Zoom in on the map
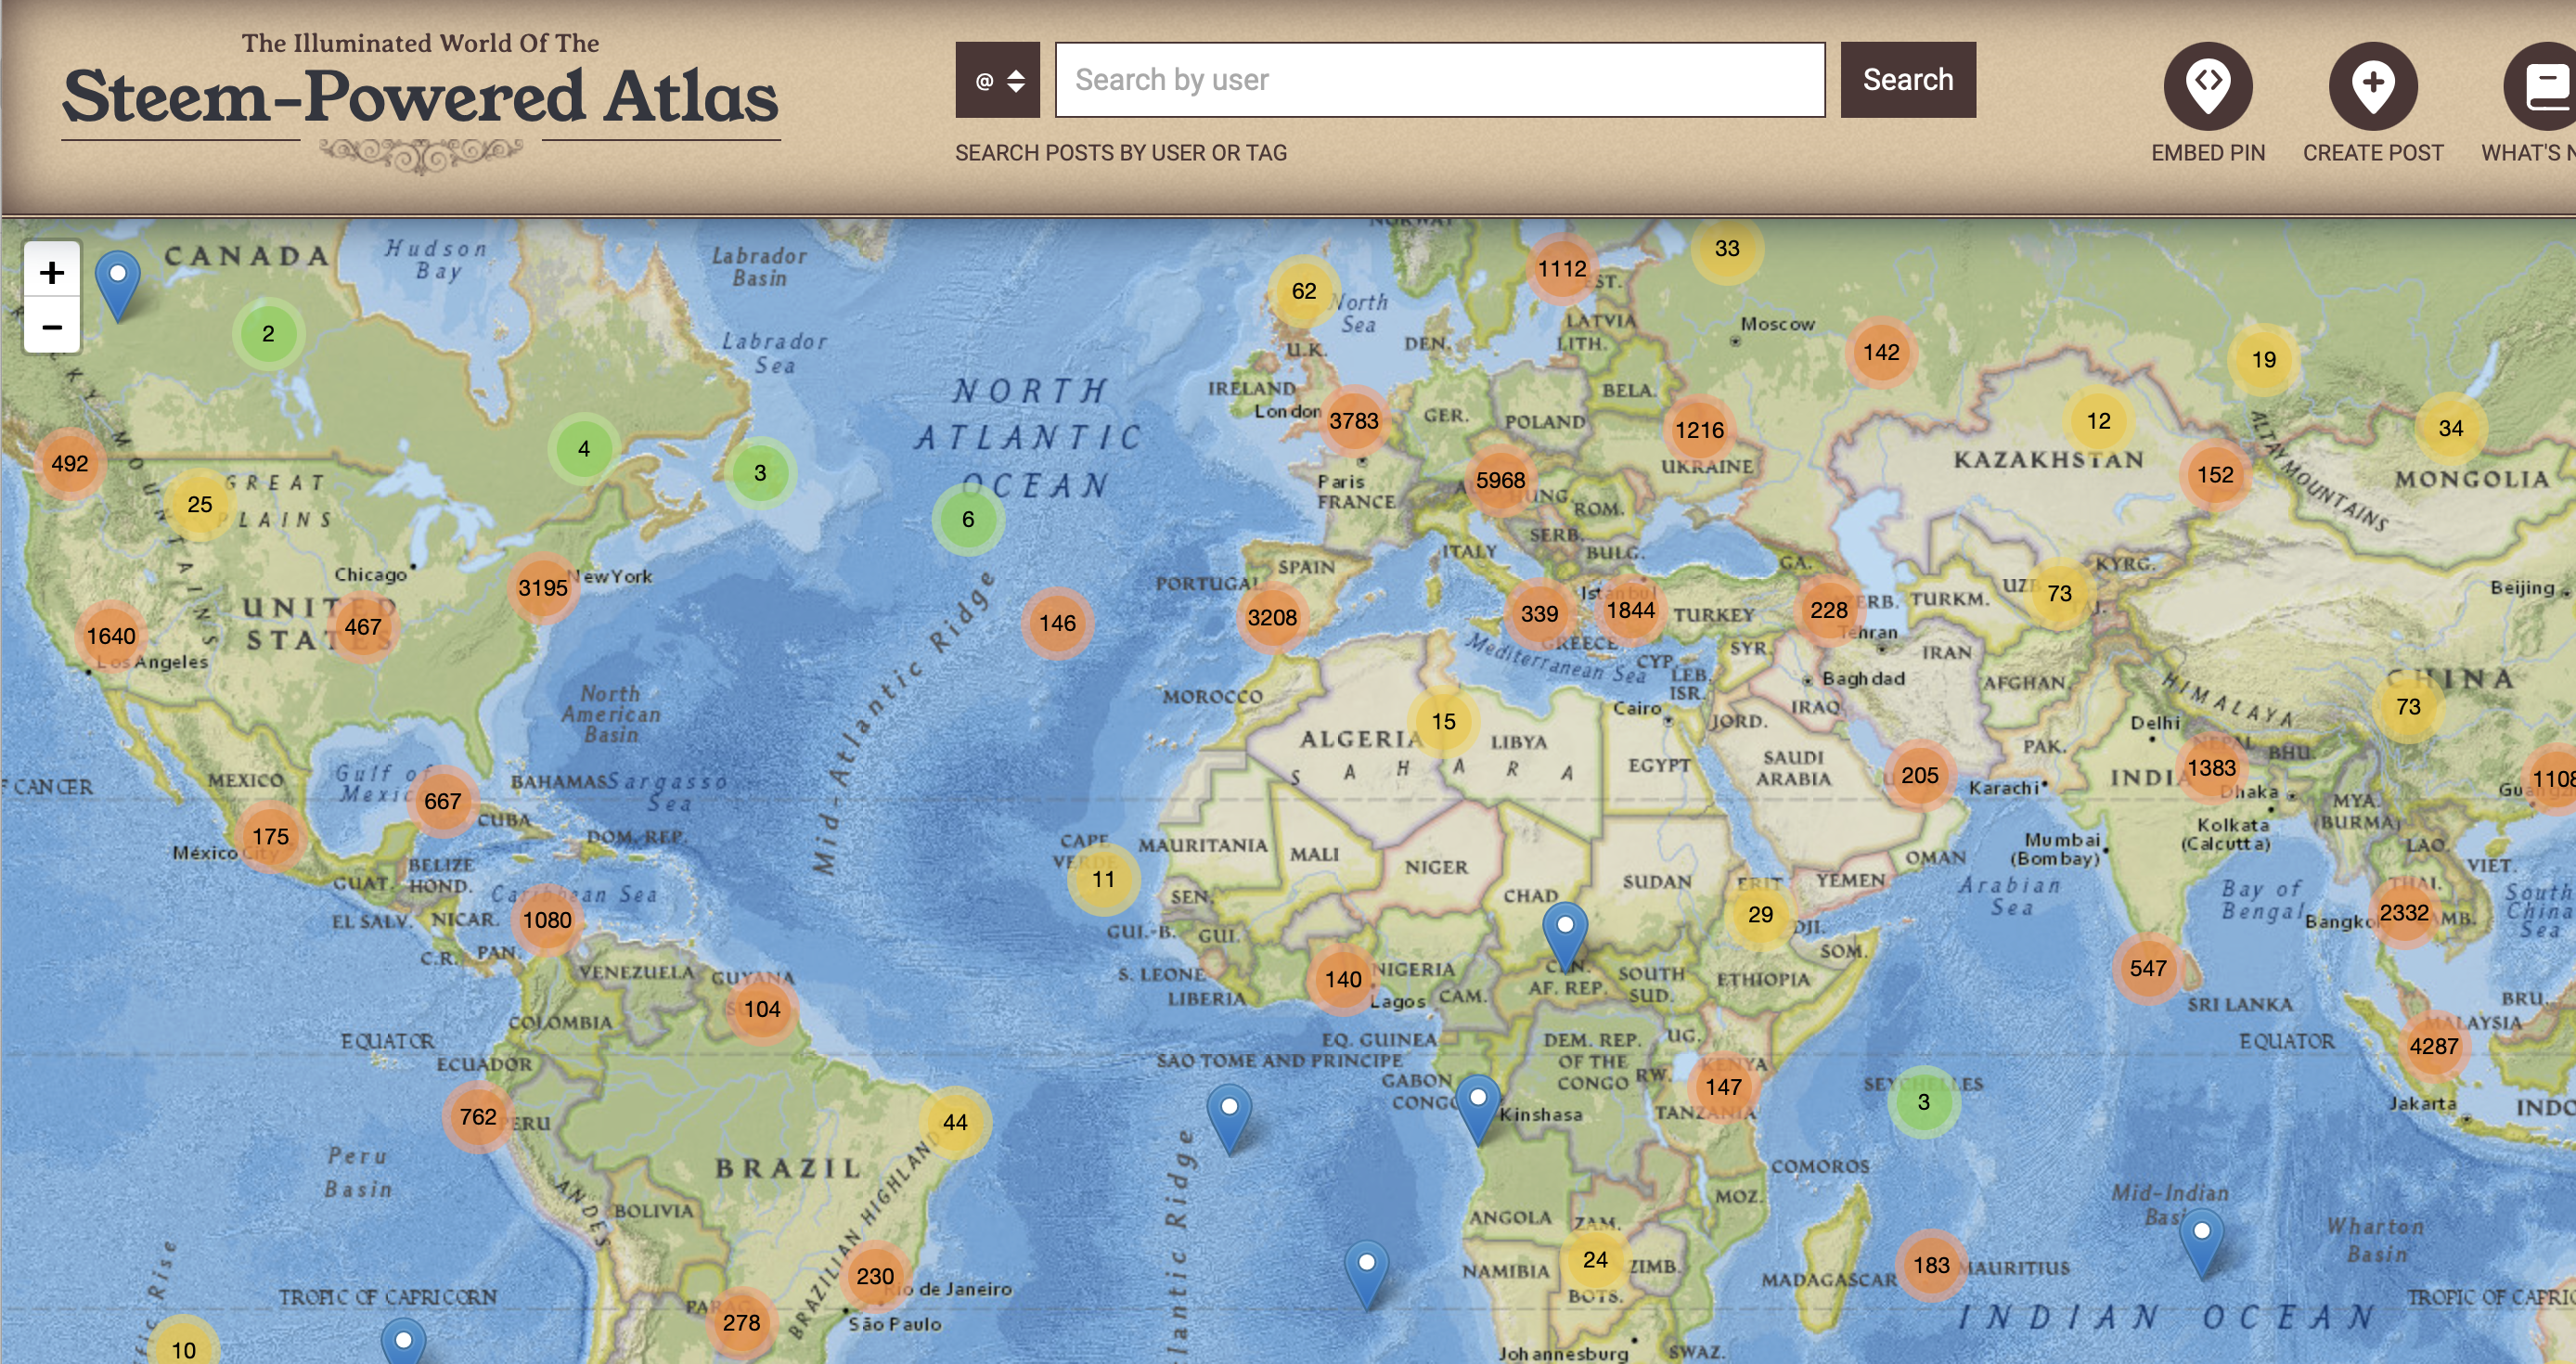This screenshot has width=2576, height=1364. 52,272
